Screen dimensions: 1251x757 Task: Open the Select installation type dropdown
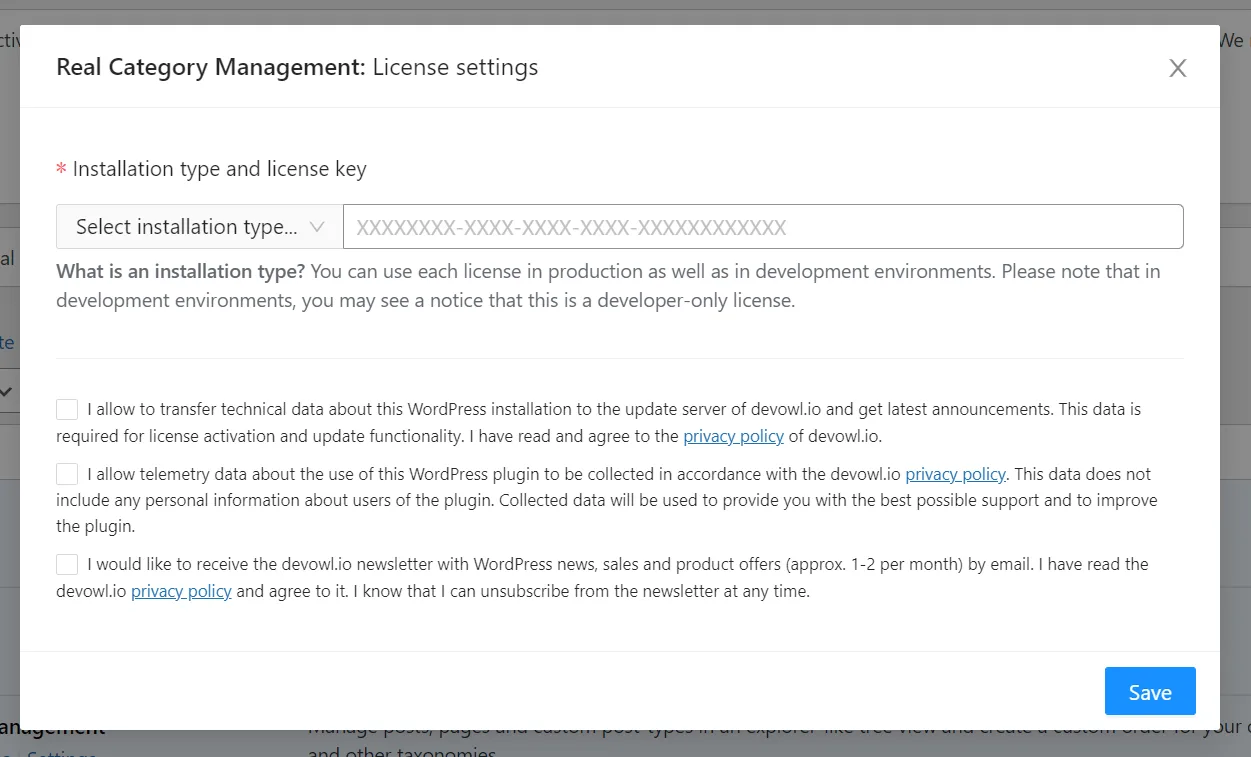pos(186,227)
